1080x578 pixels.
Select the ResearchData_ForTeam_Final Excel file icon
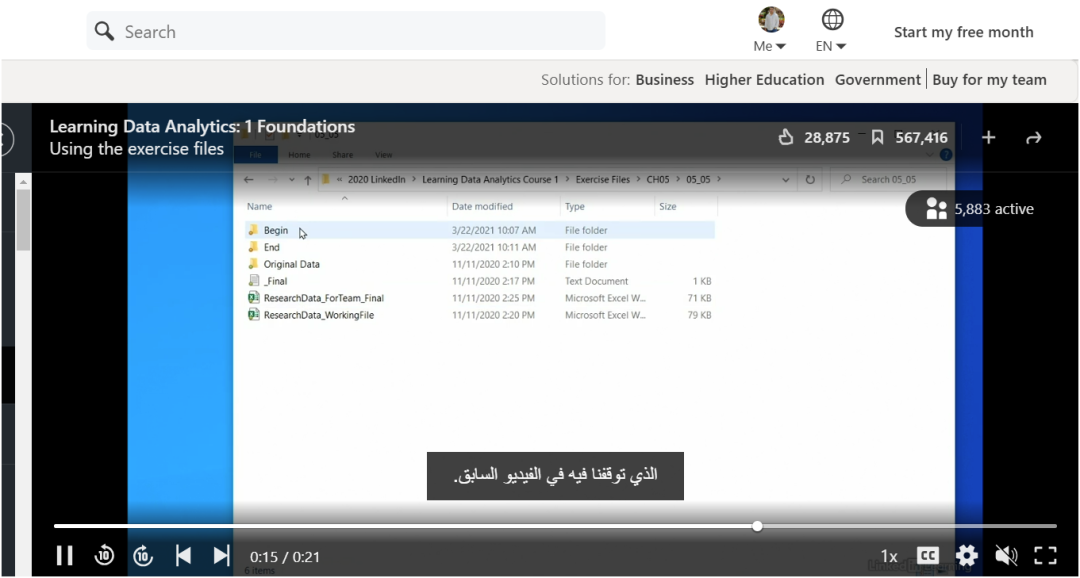coord(253,298)
